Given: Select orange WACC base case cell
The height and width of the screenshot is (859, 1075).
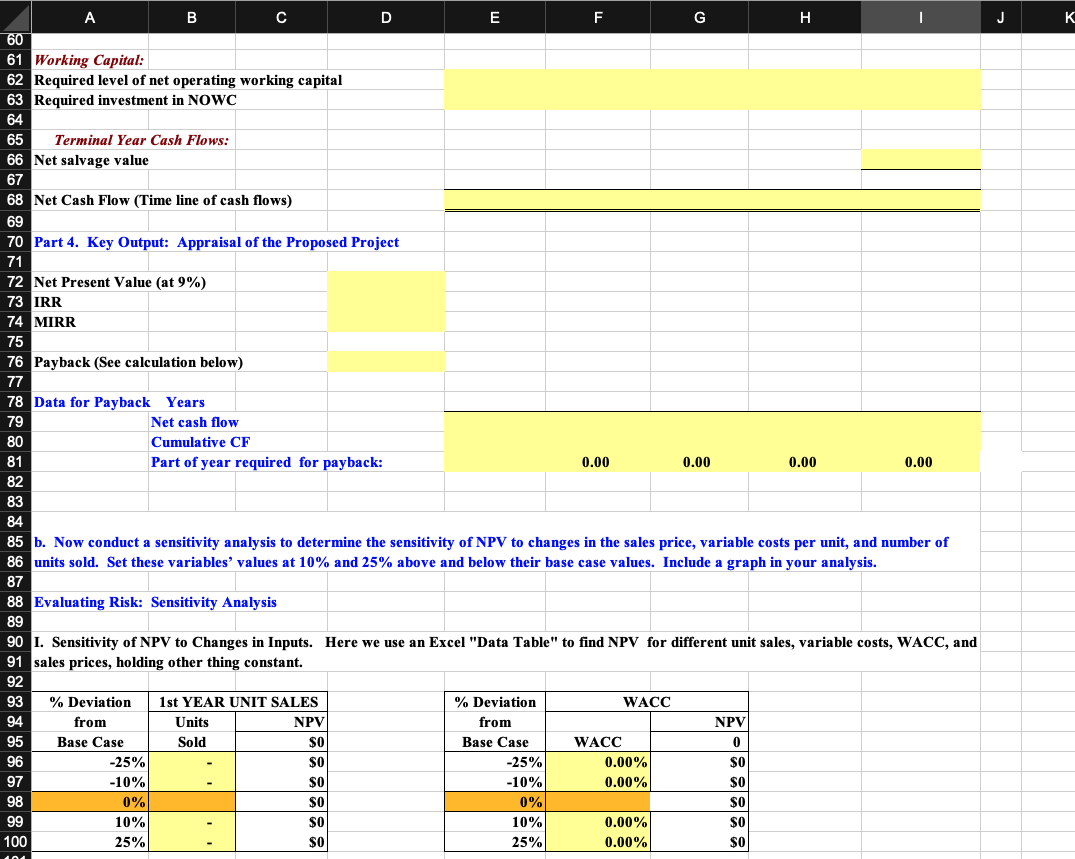Looking at the screenshot, I should tap(598, 801).
